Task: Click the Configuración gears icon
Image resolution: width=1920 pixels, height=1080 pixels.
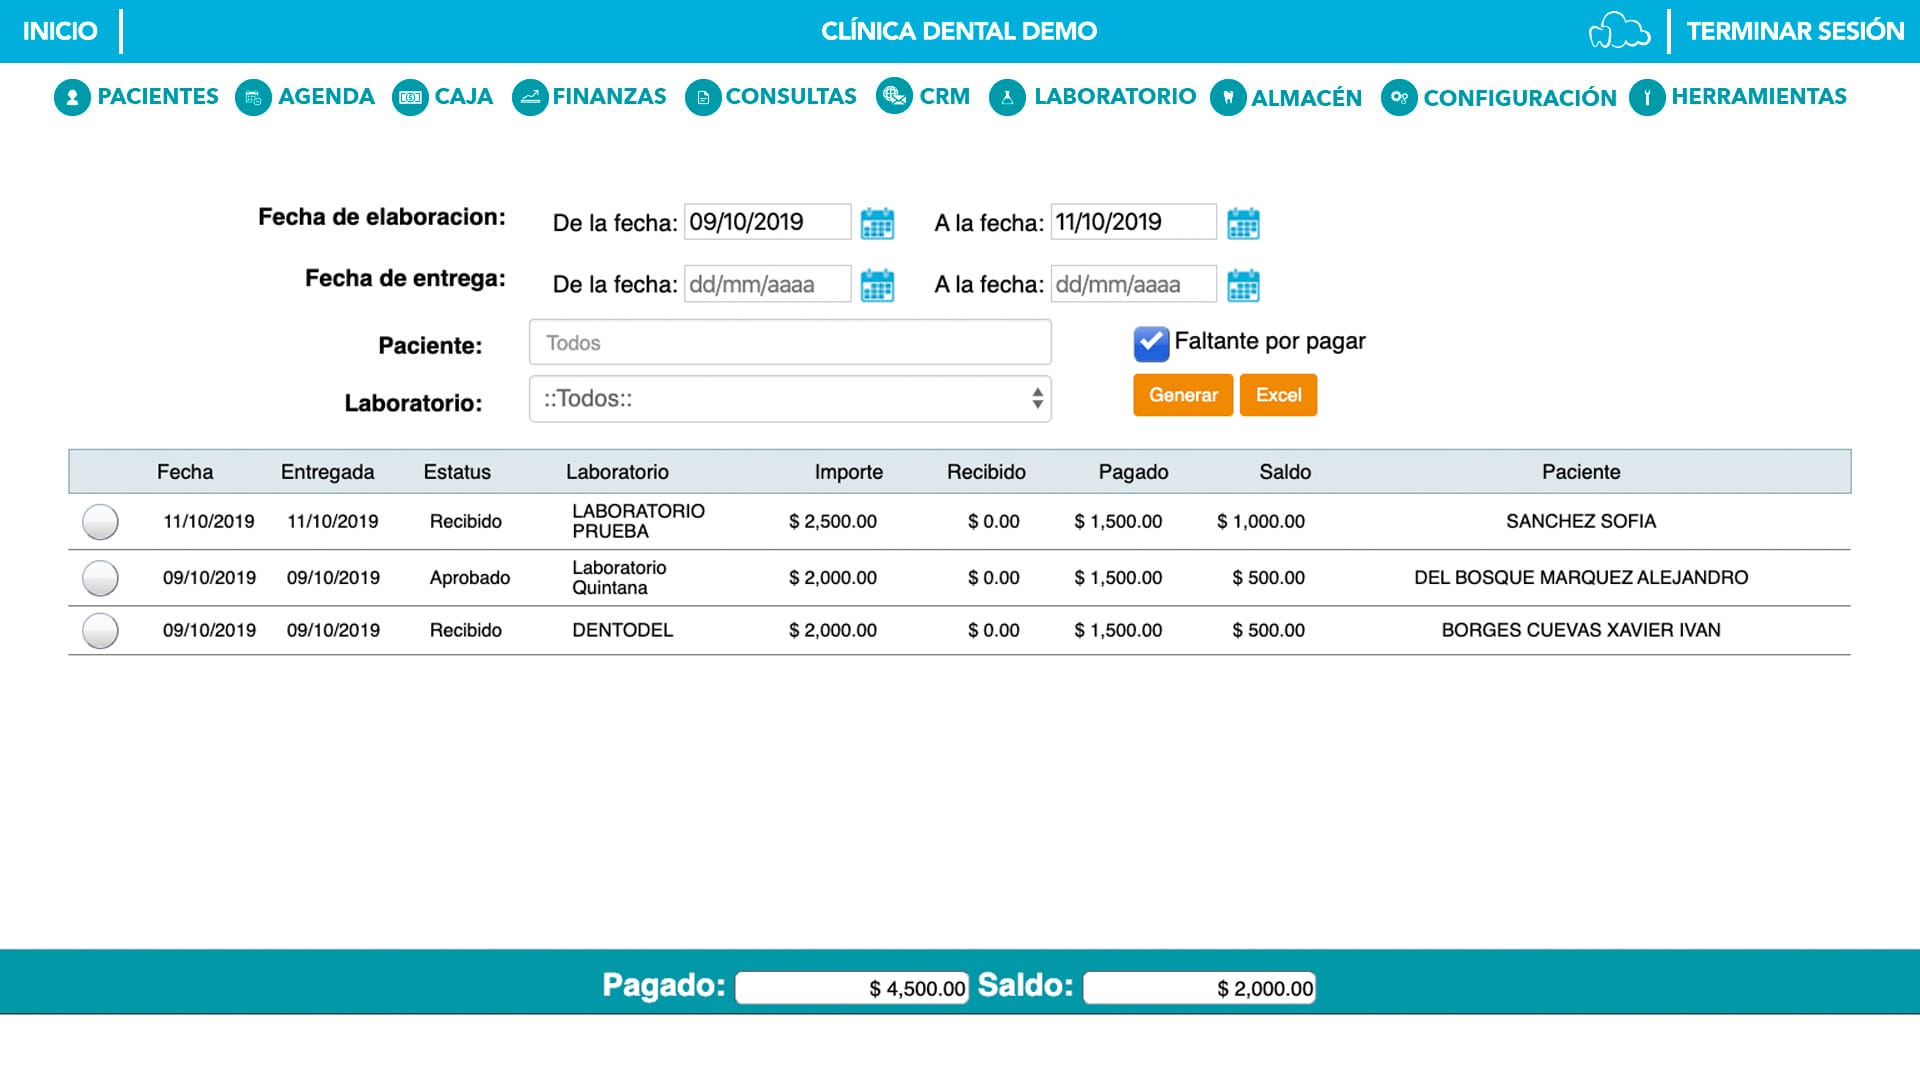Action: coord(1398,98)
